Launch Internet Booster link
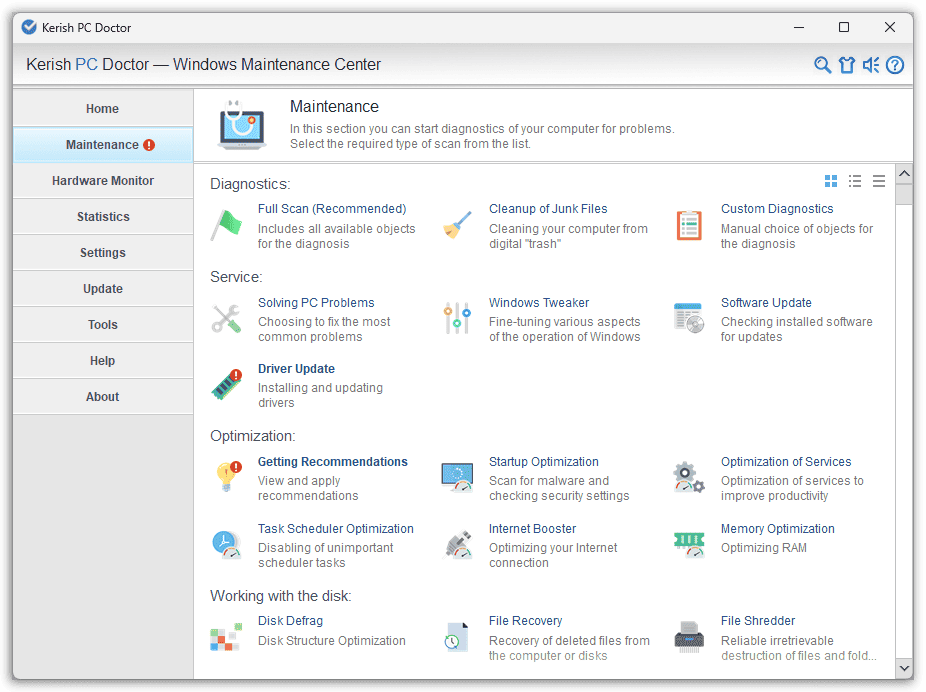Screen dimensions: 926x692 click(x=532, y=529)
